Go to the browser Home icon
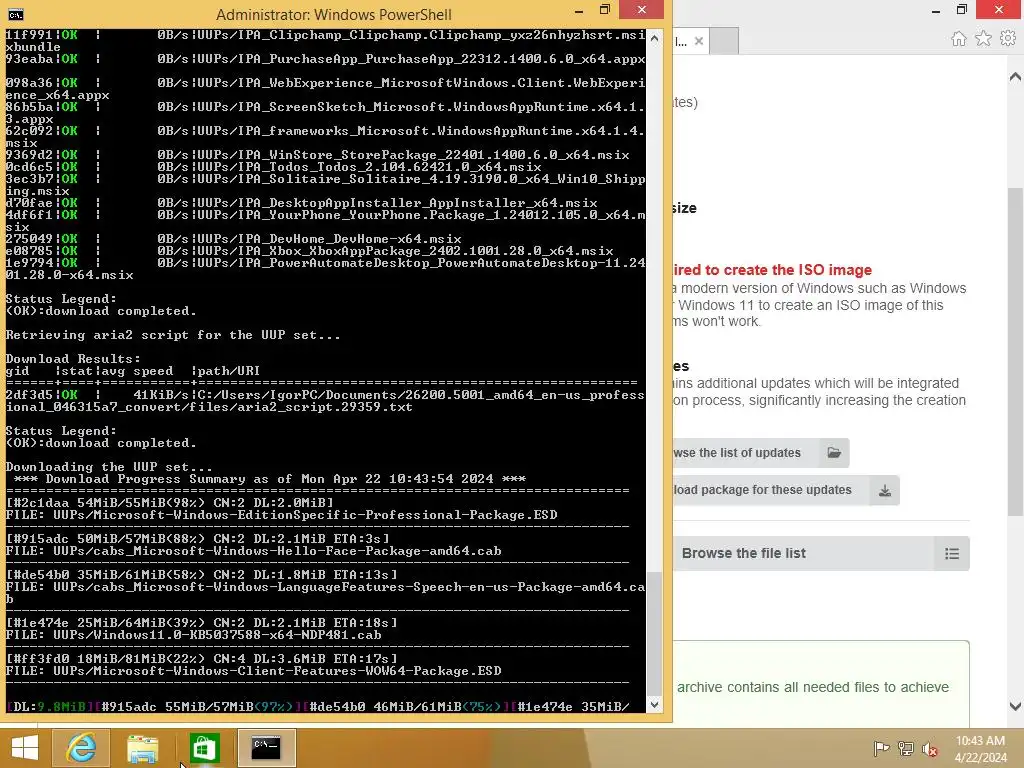The width and height of the screenshot is (1024, 768). pos(959,39)
